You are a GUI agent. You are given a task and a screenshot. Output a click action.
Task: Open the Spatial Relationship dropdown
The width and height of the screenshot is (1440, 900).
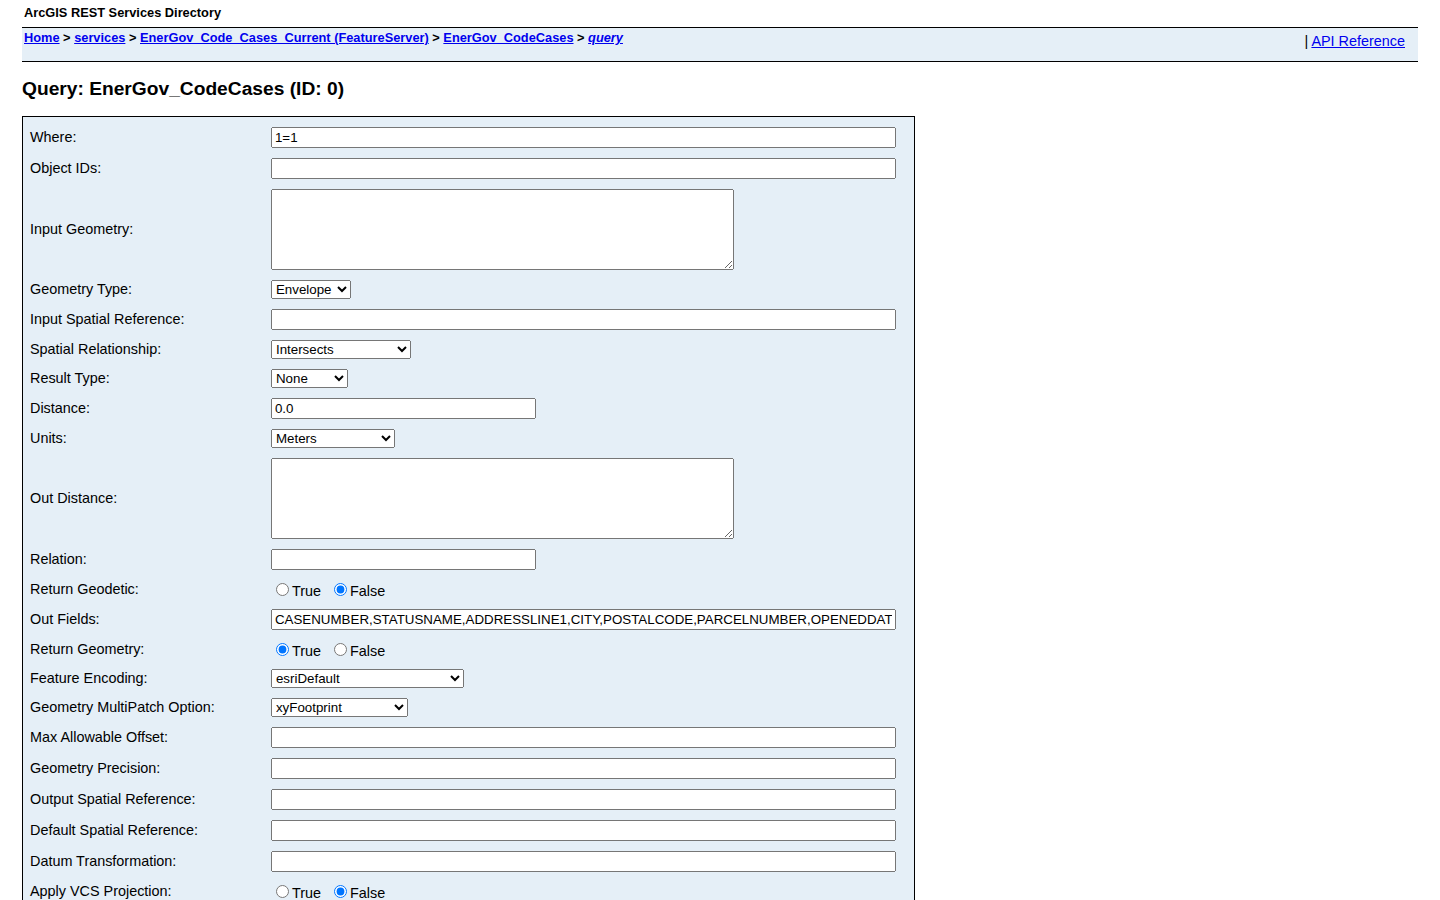[341, 349]
